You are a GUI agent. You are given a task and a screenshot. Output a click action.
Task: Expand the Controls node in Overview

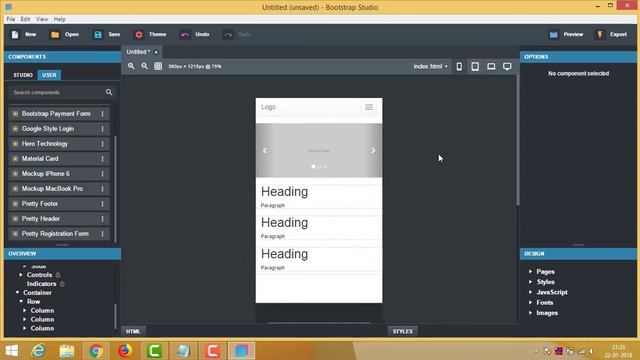click(x=21, y=275)
